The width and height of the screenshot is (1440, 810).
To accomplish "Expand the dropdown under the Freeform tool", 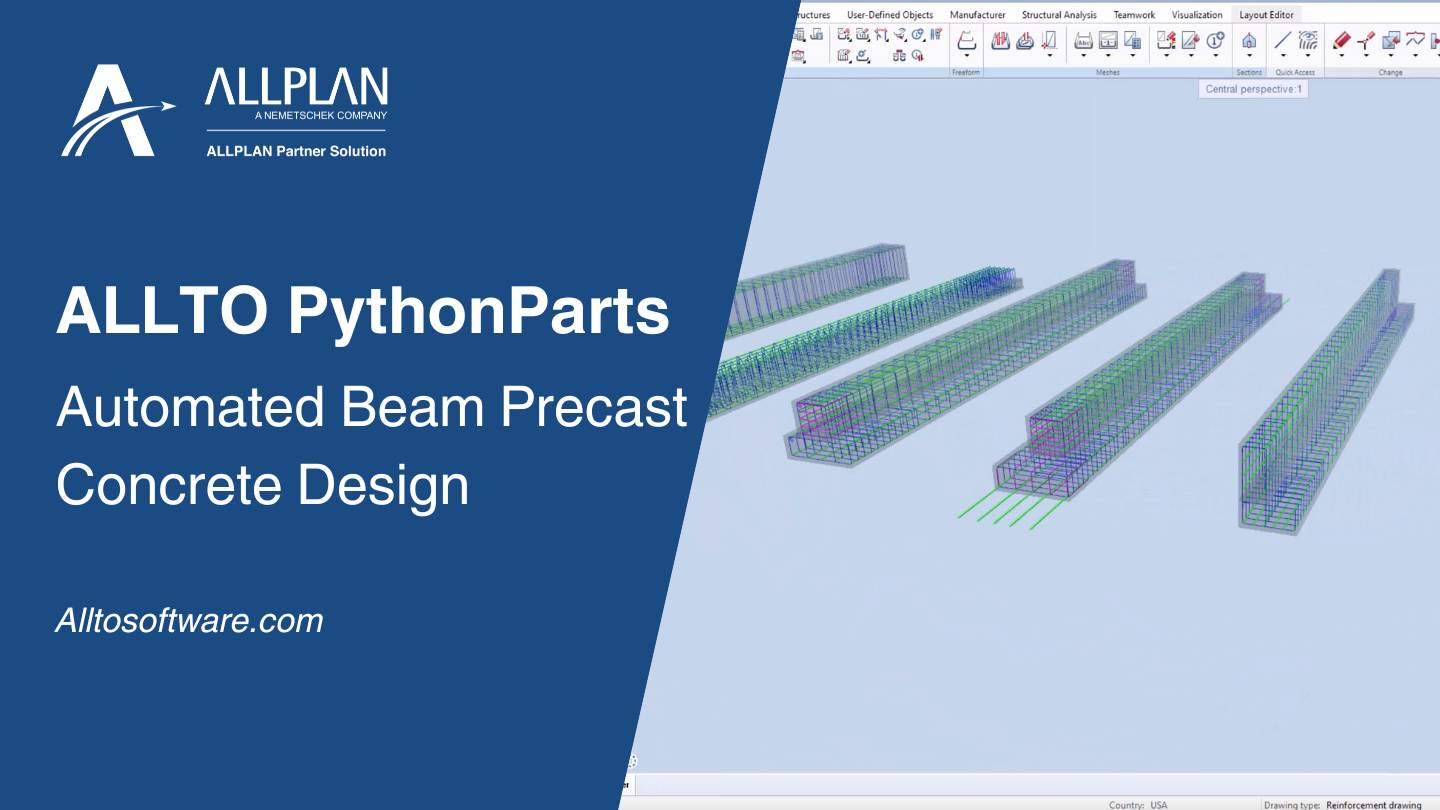I will point(966,55).
